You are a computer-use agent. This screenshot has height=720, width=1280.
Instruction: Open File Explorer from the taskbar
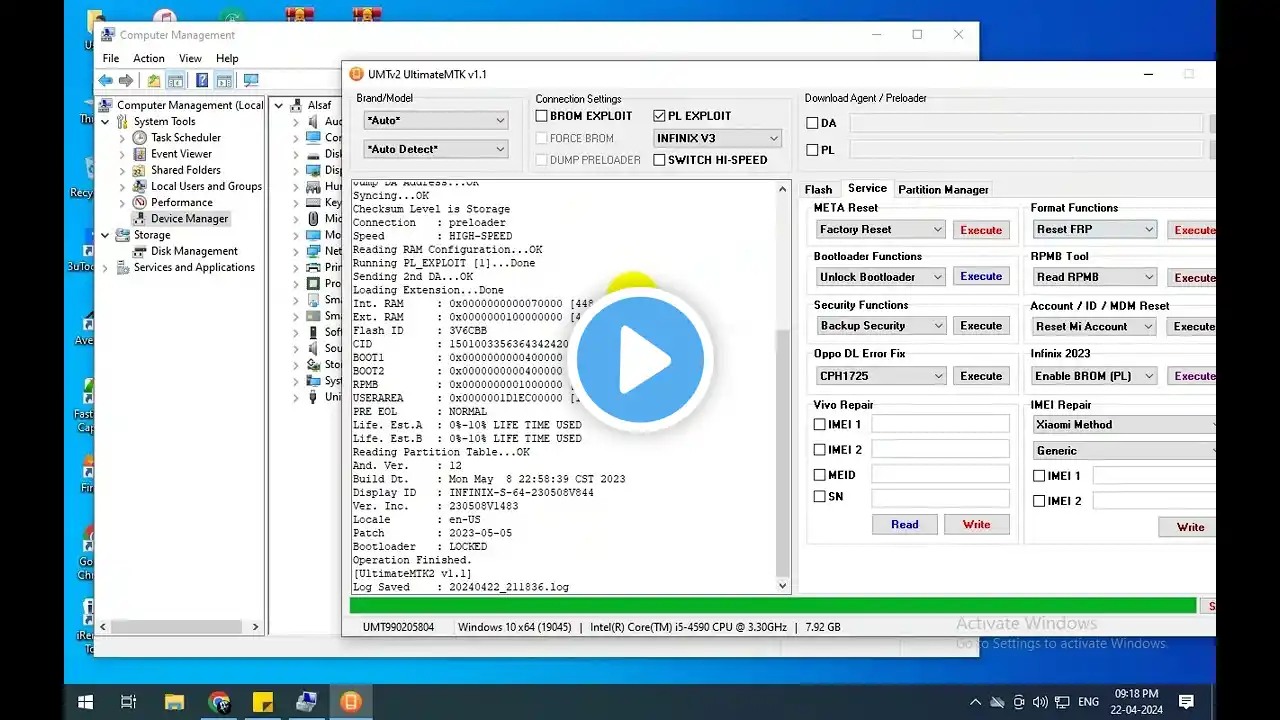tap(174, 702)
